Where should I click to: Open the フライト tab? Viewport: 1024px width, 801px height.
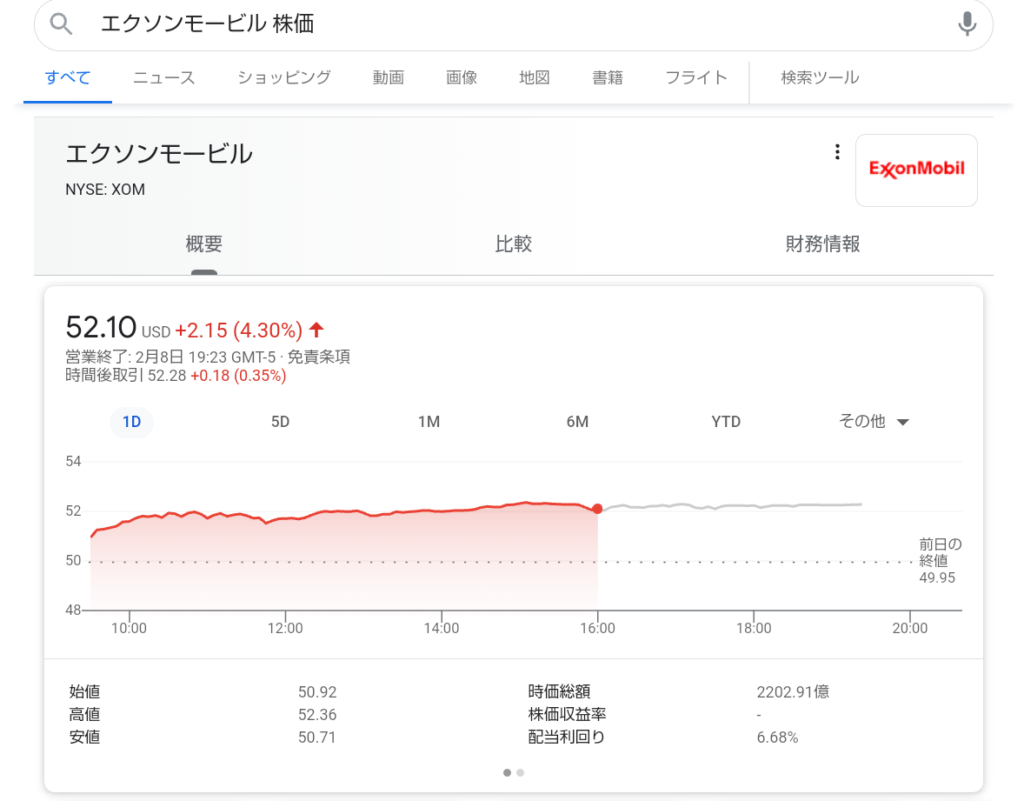(x=696, y=77)
